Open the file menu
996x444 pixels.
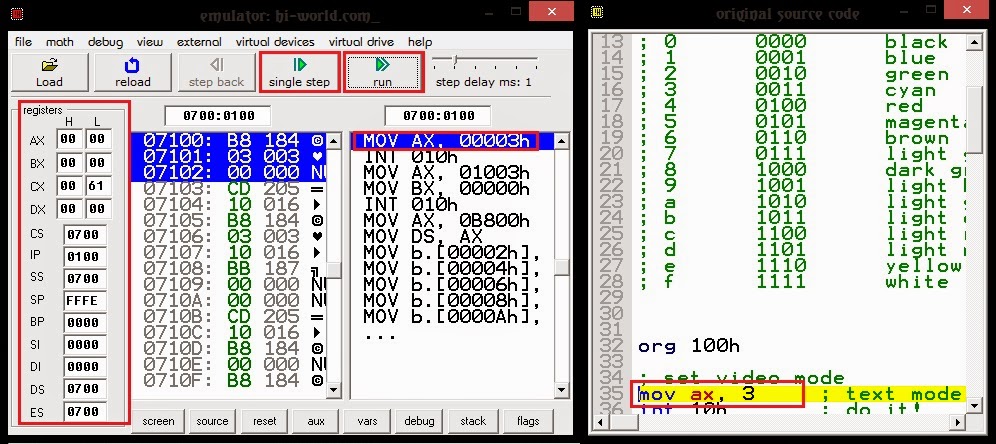tap(24, 42)
